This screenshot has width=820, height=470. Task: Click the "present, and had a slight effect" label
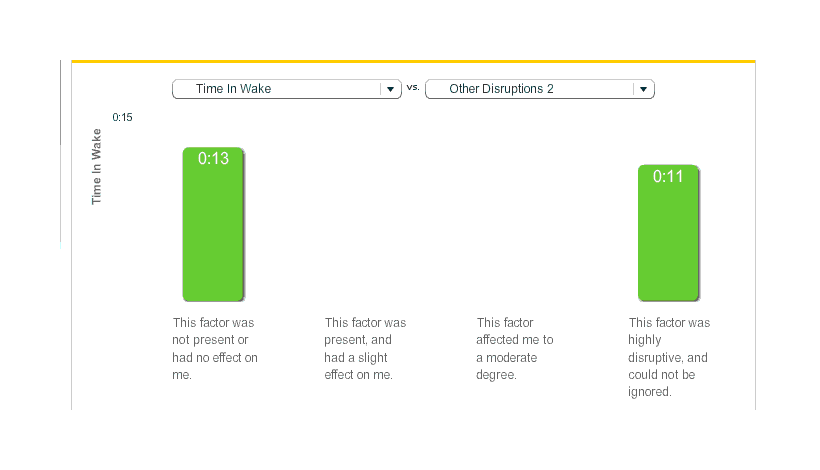[x=365, y=348]
